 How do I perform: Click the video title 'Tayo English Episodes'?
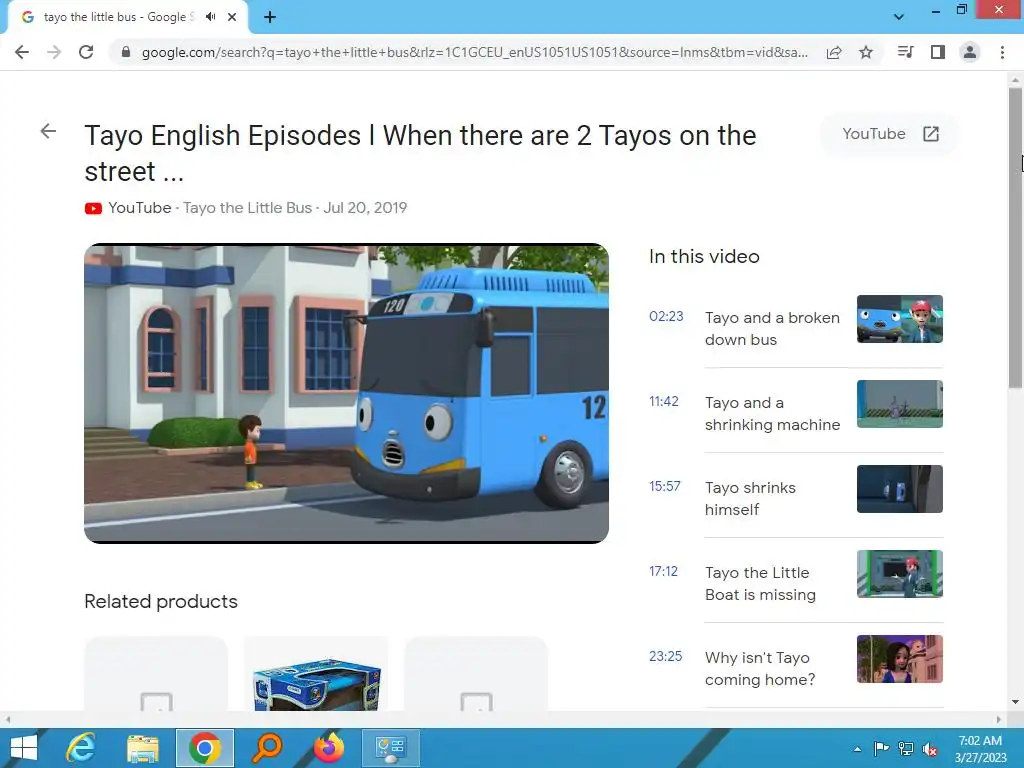[x=420, y=153]
